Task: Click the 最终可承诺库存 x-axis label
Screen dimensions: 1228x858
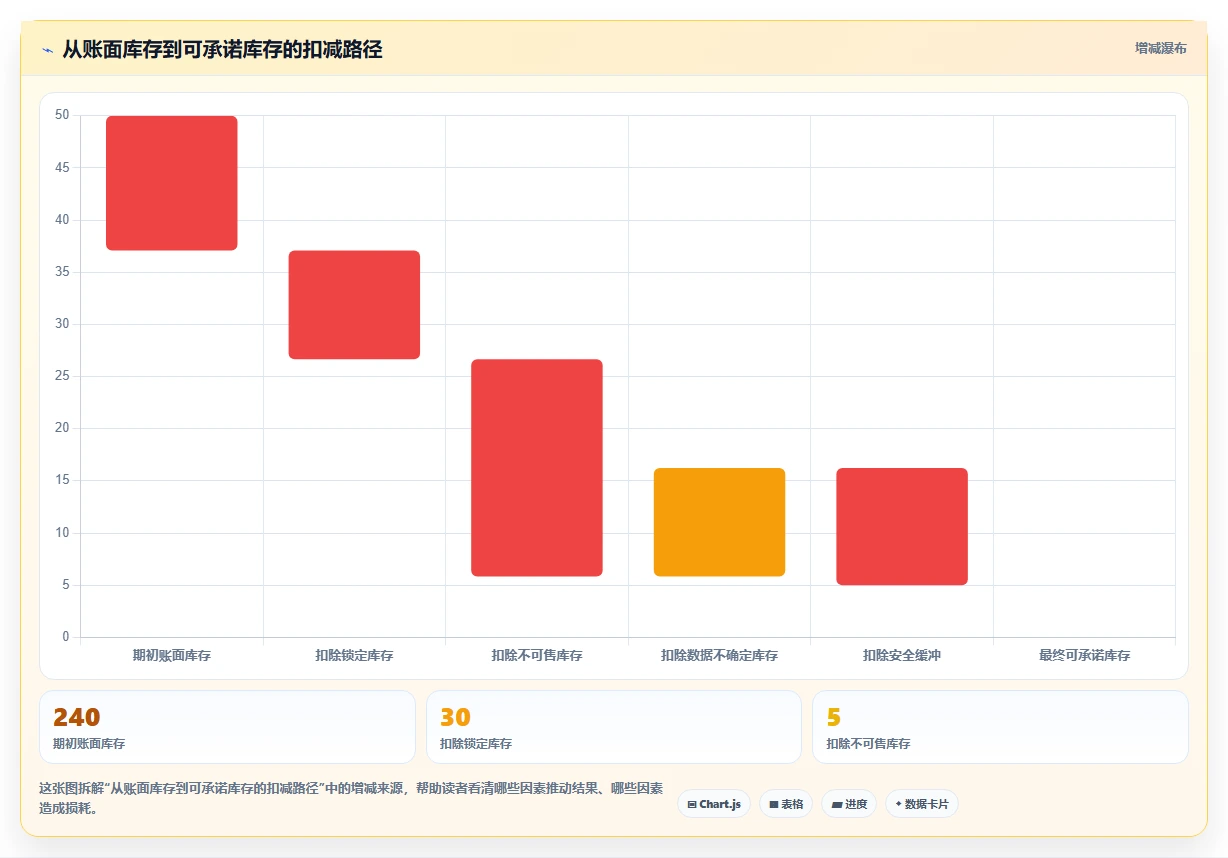Action: click(x=1084, y=656)
